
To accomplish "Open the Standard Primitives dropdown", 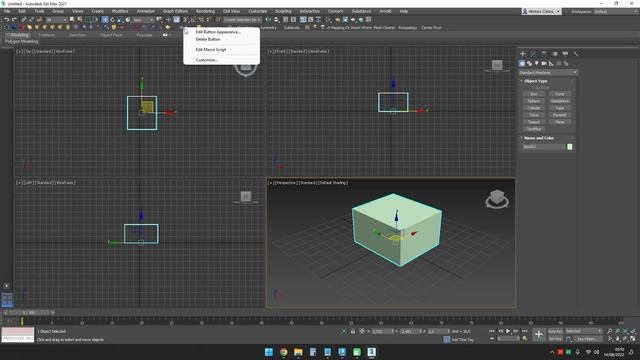I will pyautogui.click(x=548, y=73).
